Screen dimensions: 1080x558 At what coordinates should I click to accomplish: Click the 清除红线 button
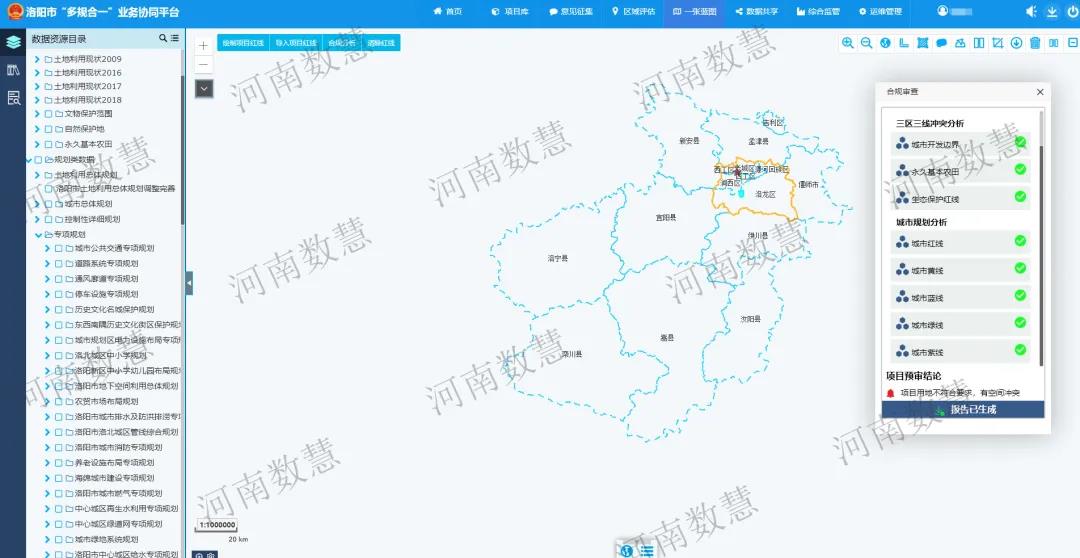(x=380, y=43)
